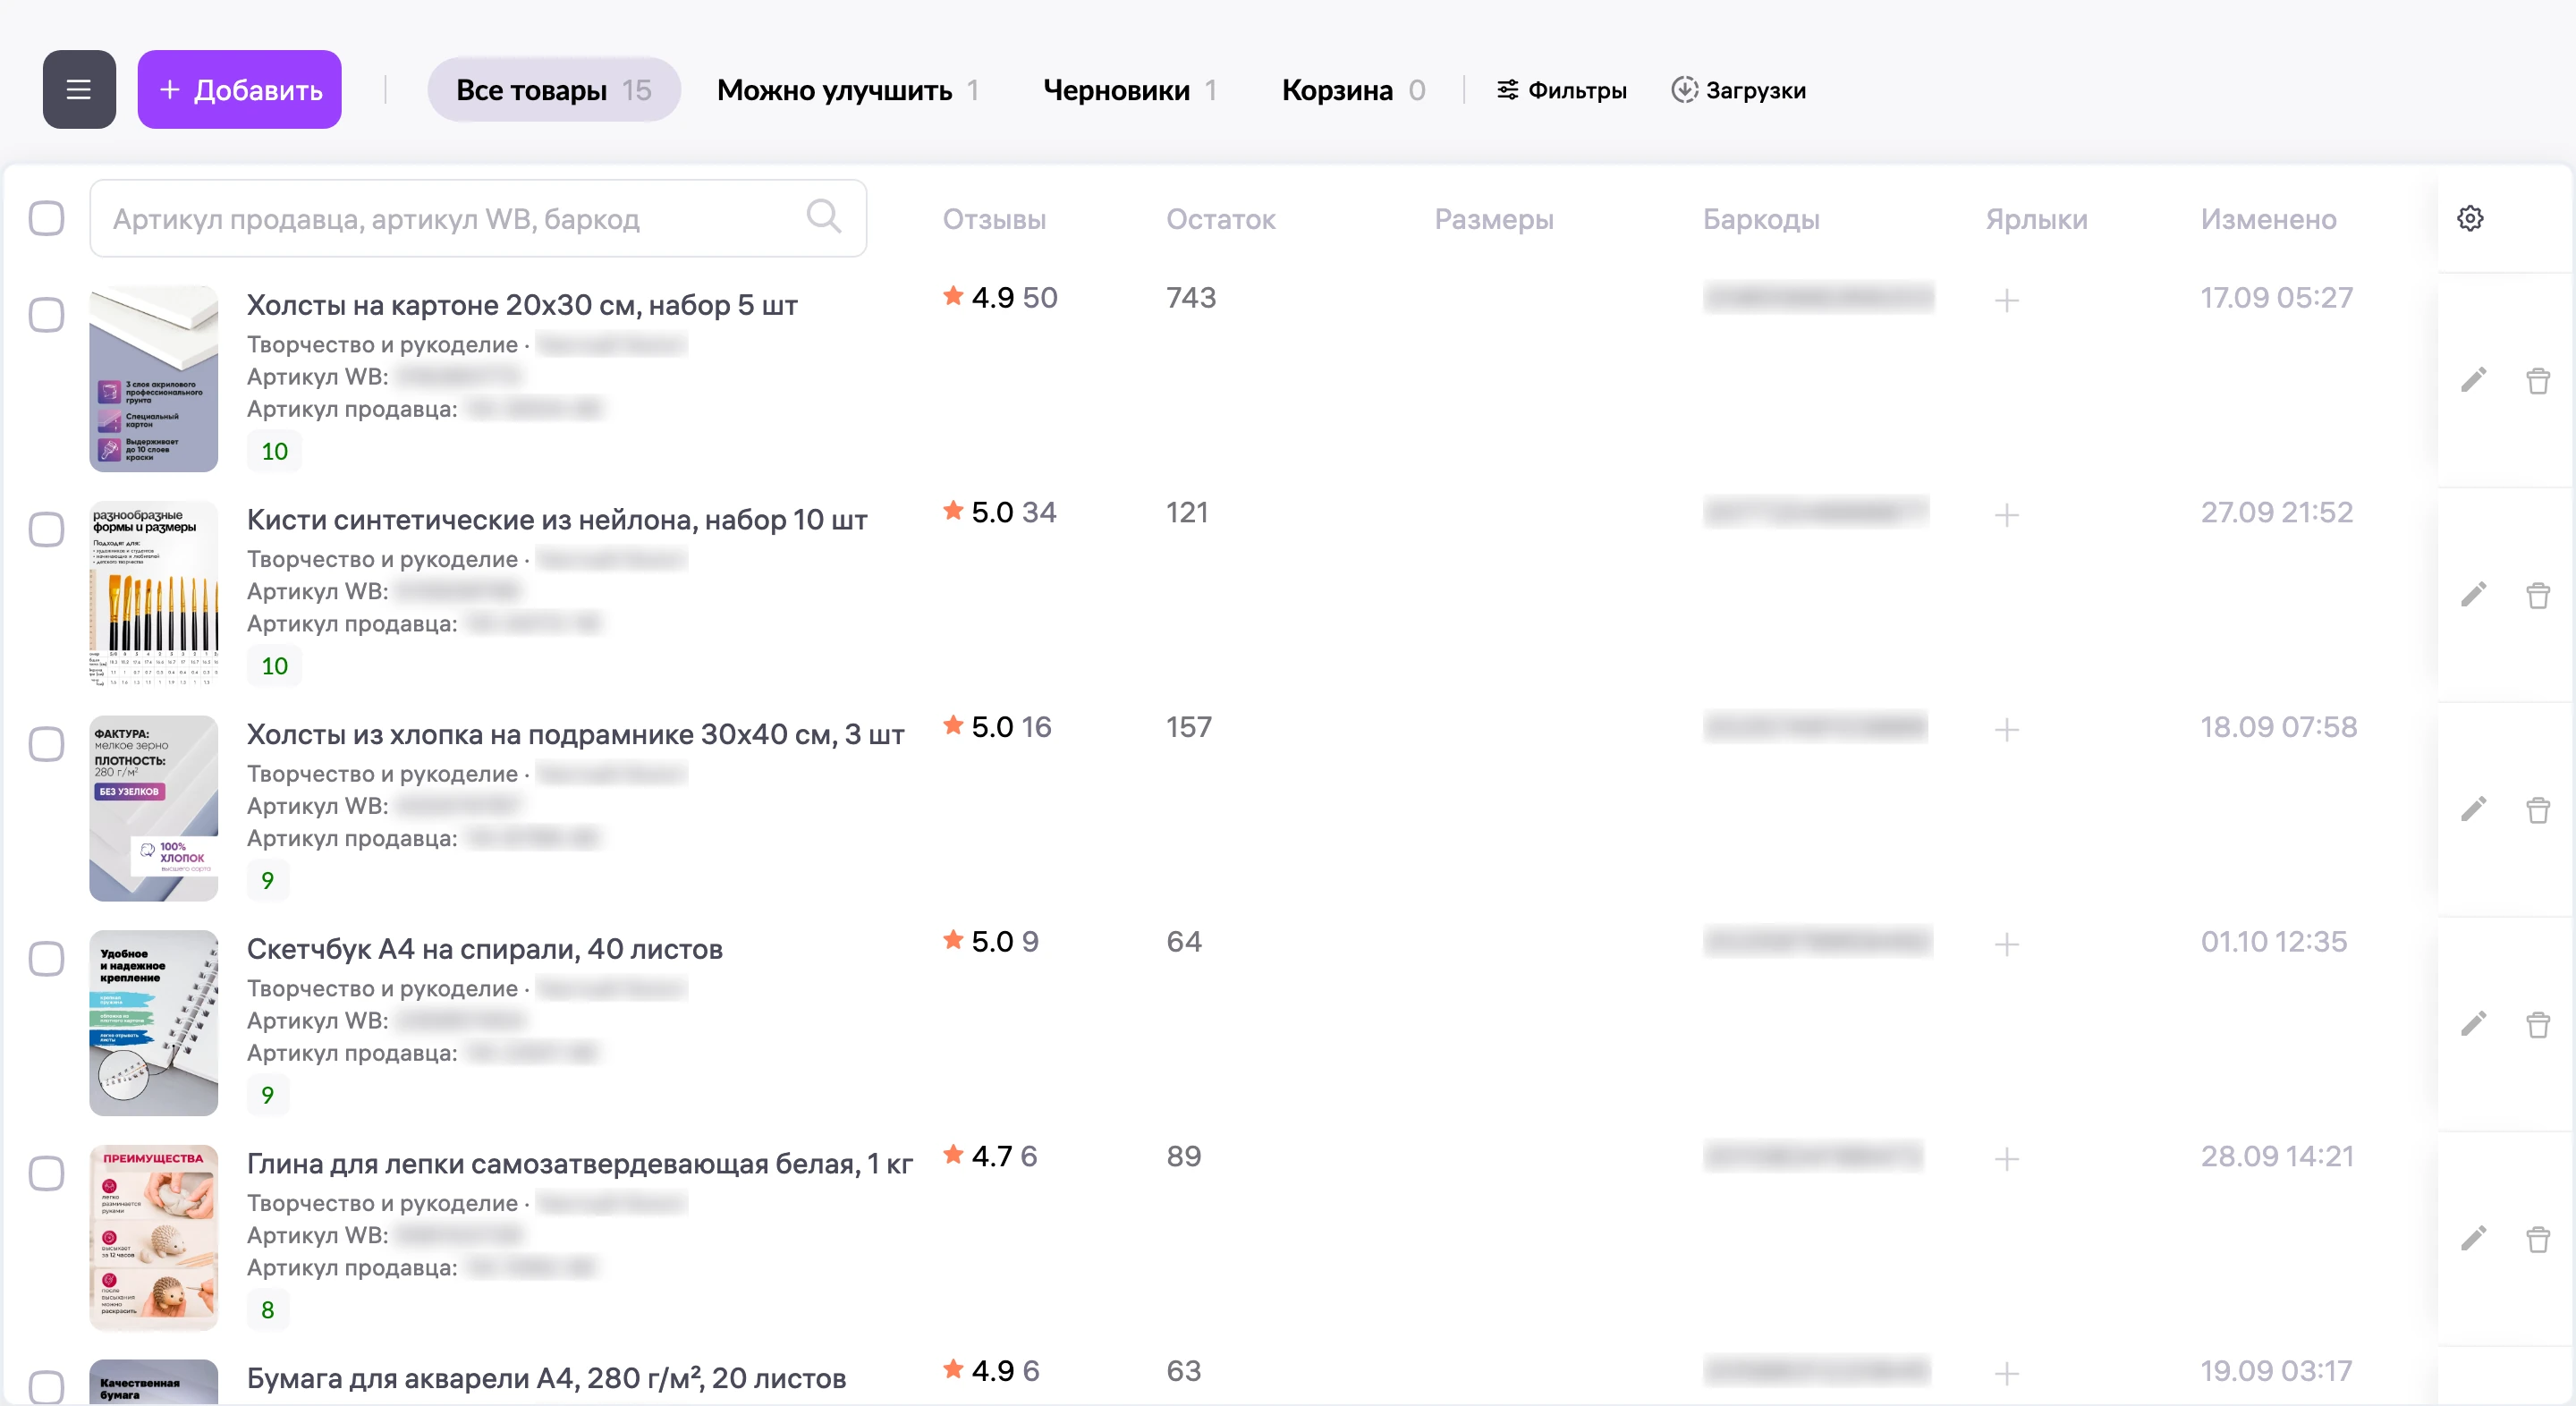Add a label to Скетчбук А4
The width and height of the screenshot is (2576, 1406).
point(2006,944)
